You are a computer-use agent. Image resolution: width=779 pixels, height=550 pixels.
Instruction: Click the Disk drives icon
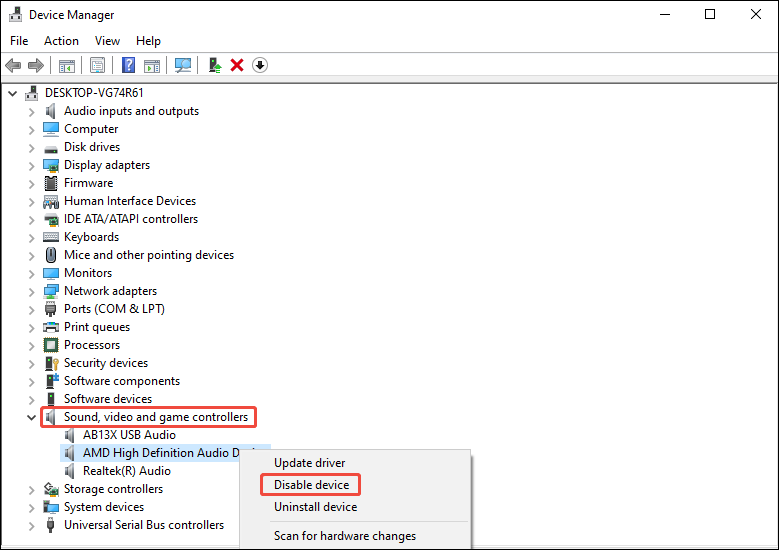coord(51,148)
